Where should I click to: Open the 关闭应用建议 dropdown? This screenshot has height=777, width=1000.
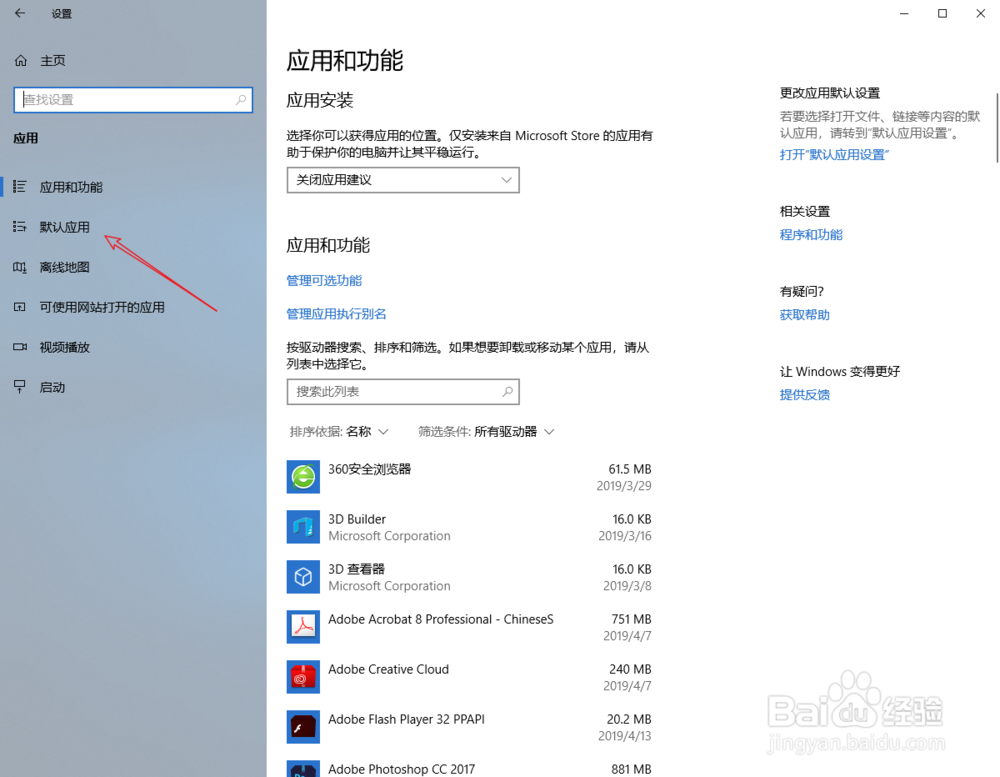[x=403, y=180]
